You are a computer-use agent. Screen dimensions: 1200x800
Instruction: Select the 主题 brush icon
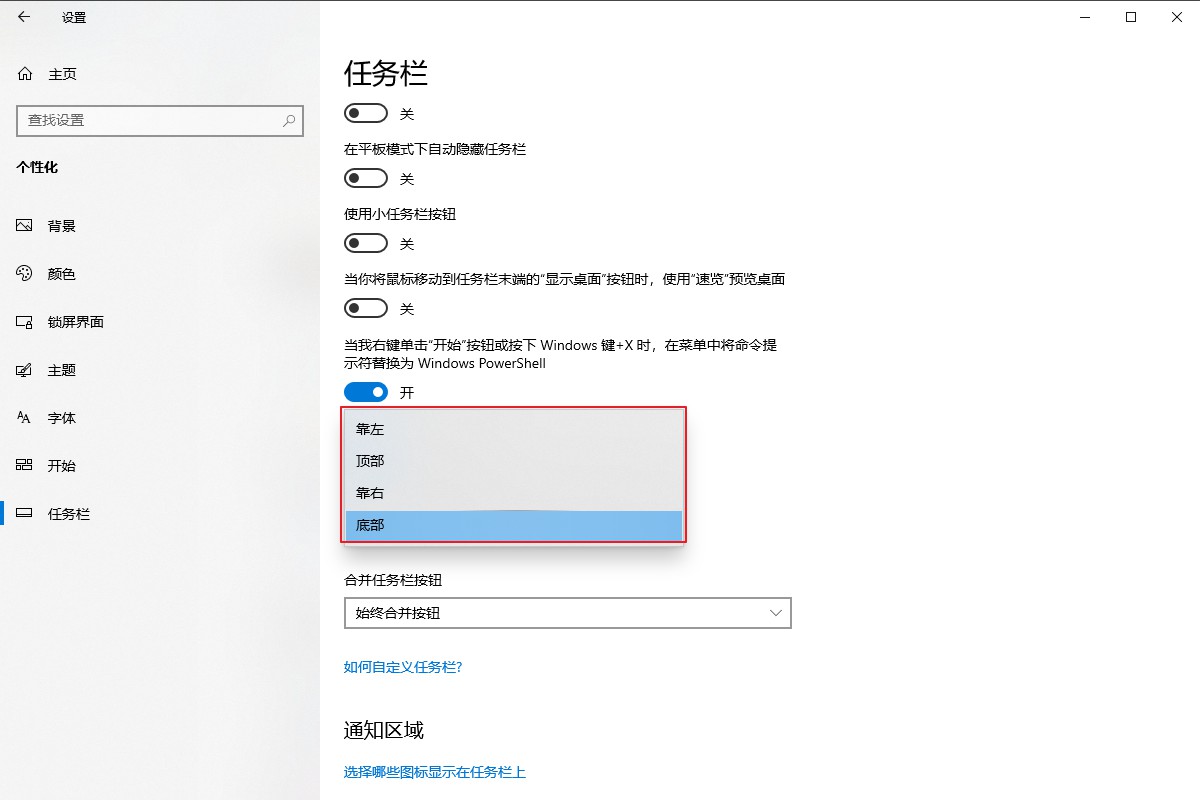click(22, 369)
